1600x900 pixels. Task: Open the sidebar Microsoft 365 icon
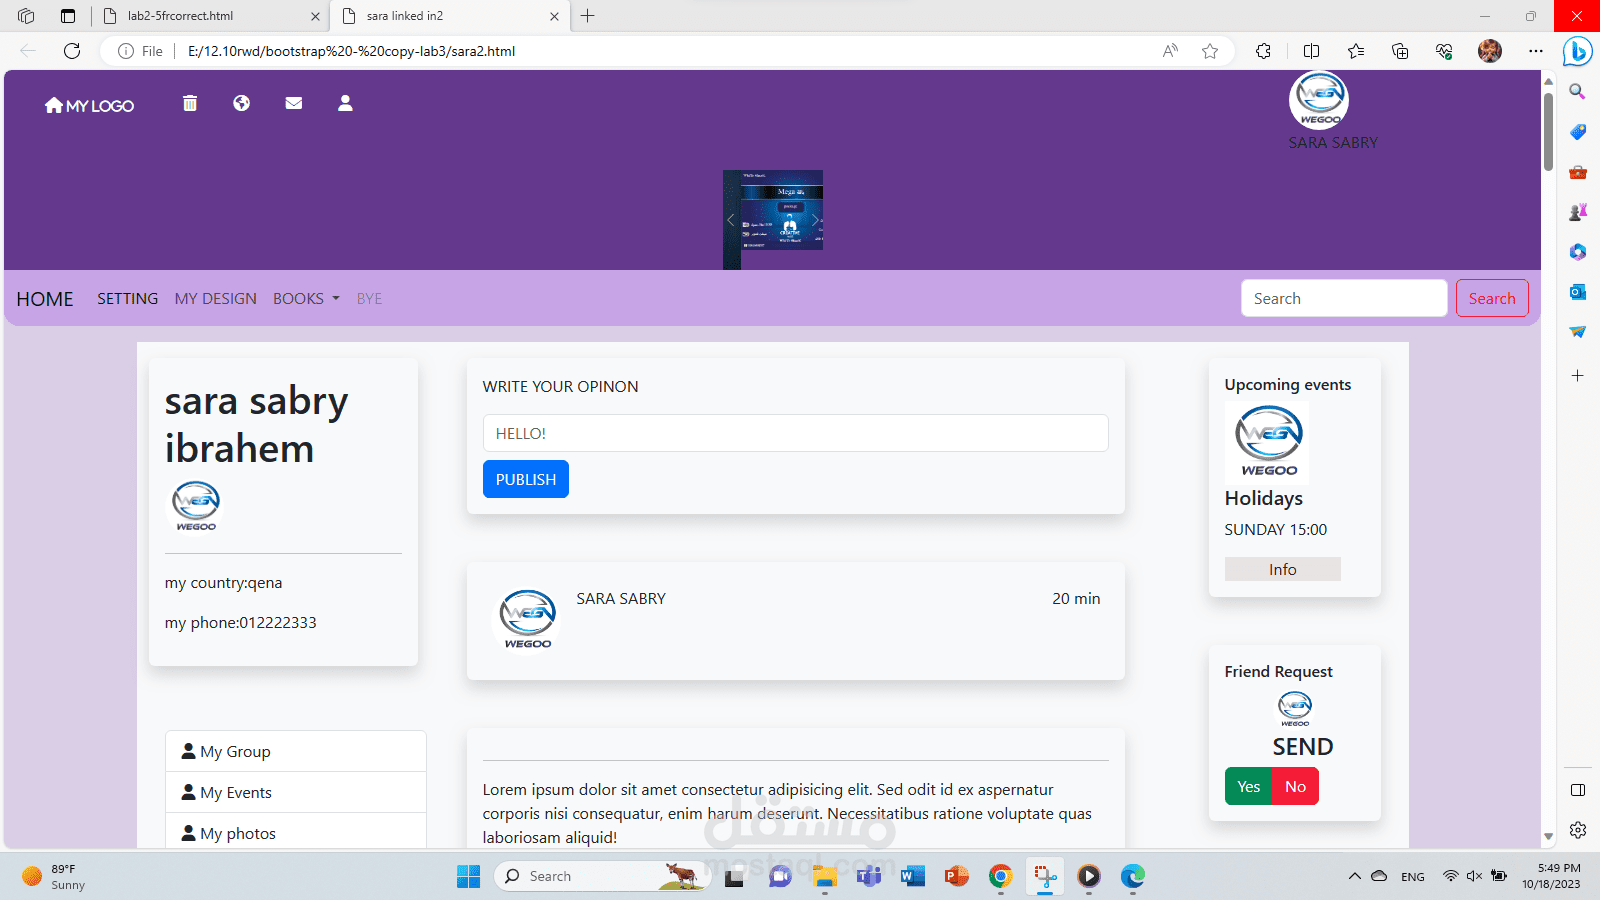pos(1578,252)
